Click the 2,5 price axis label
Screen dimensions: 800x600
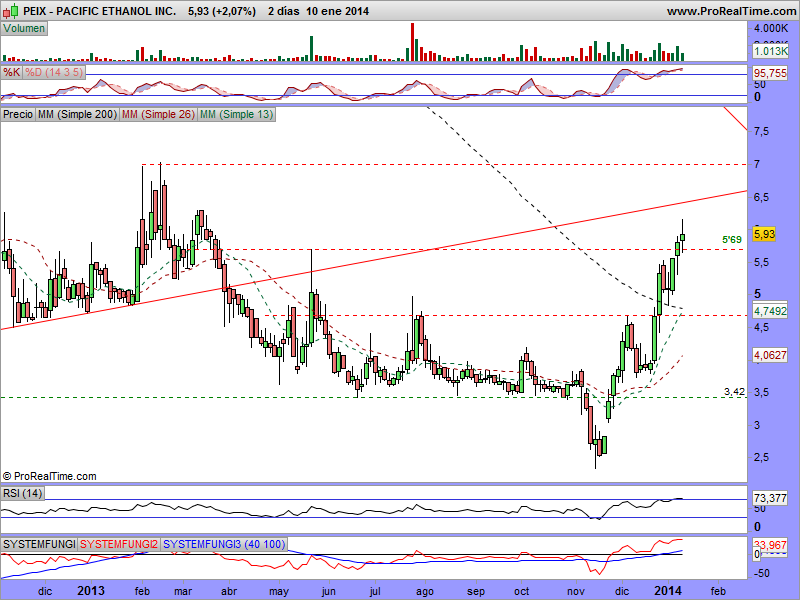pyautogui.click(x=761, y=457)
